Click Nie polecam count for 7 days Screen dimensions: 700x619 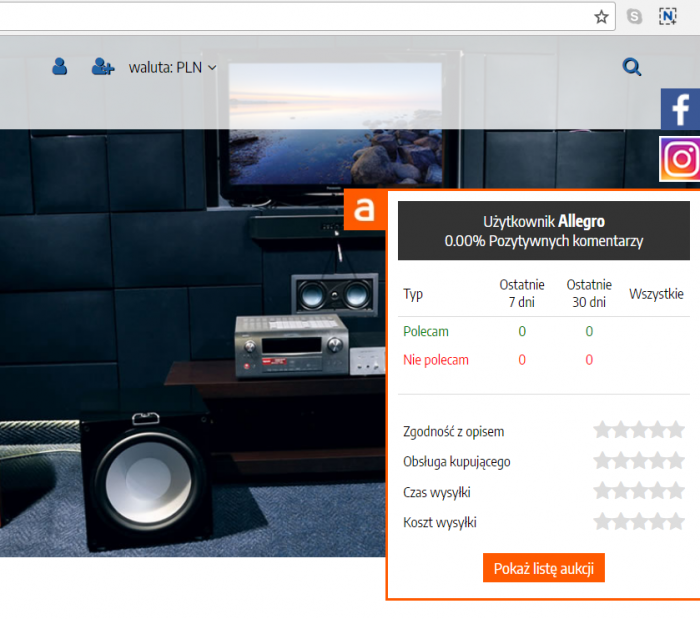pyautogui.click(x=522, y=360)
